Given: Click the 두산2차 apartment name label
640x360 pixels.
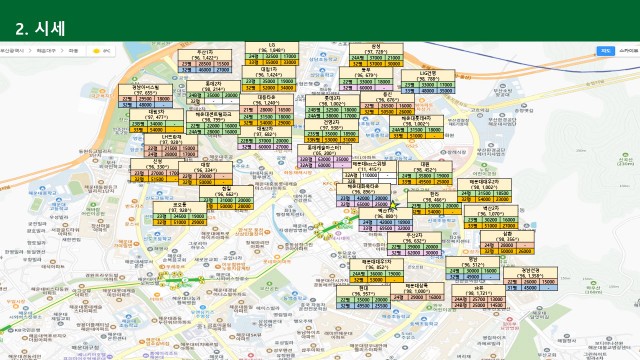Looking at the screenshot, I should click(414, 235).
